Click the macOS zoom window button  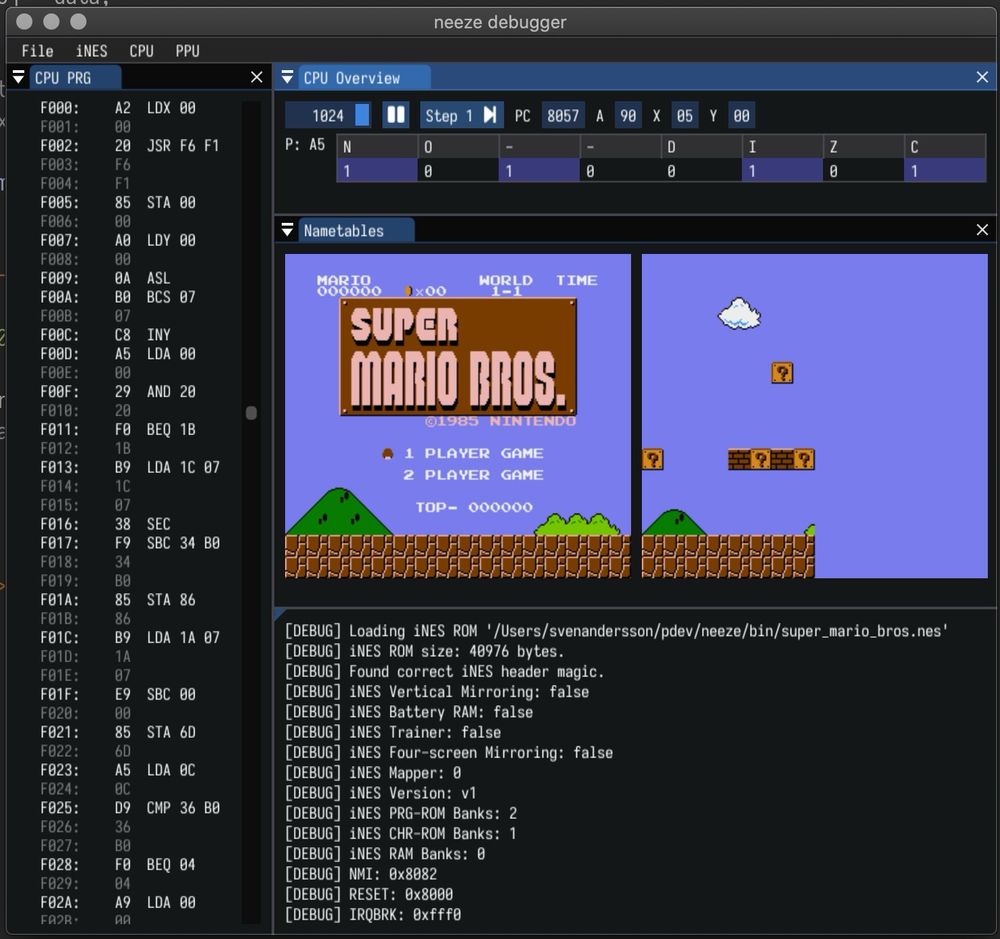[78, 22]
